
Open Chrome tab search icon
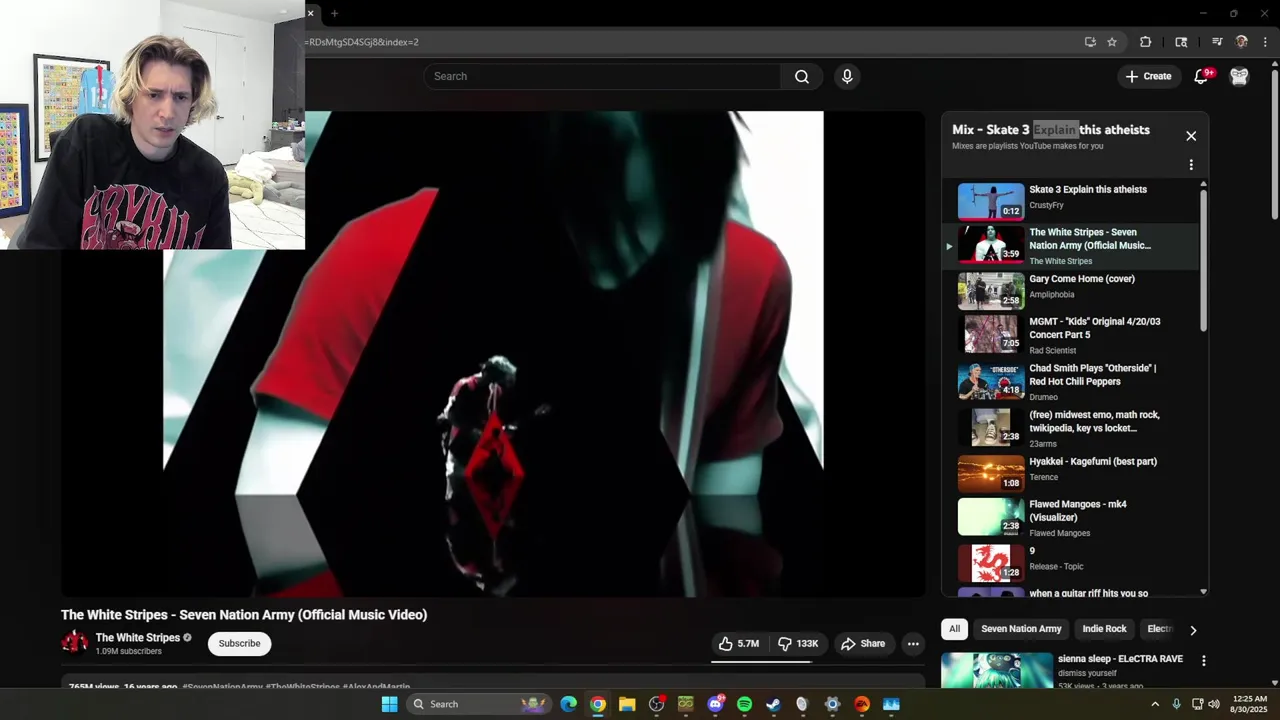[x=1181, y=42]
